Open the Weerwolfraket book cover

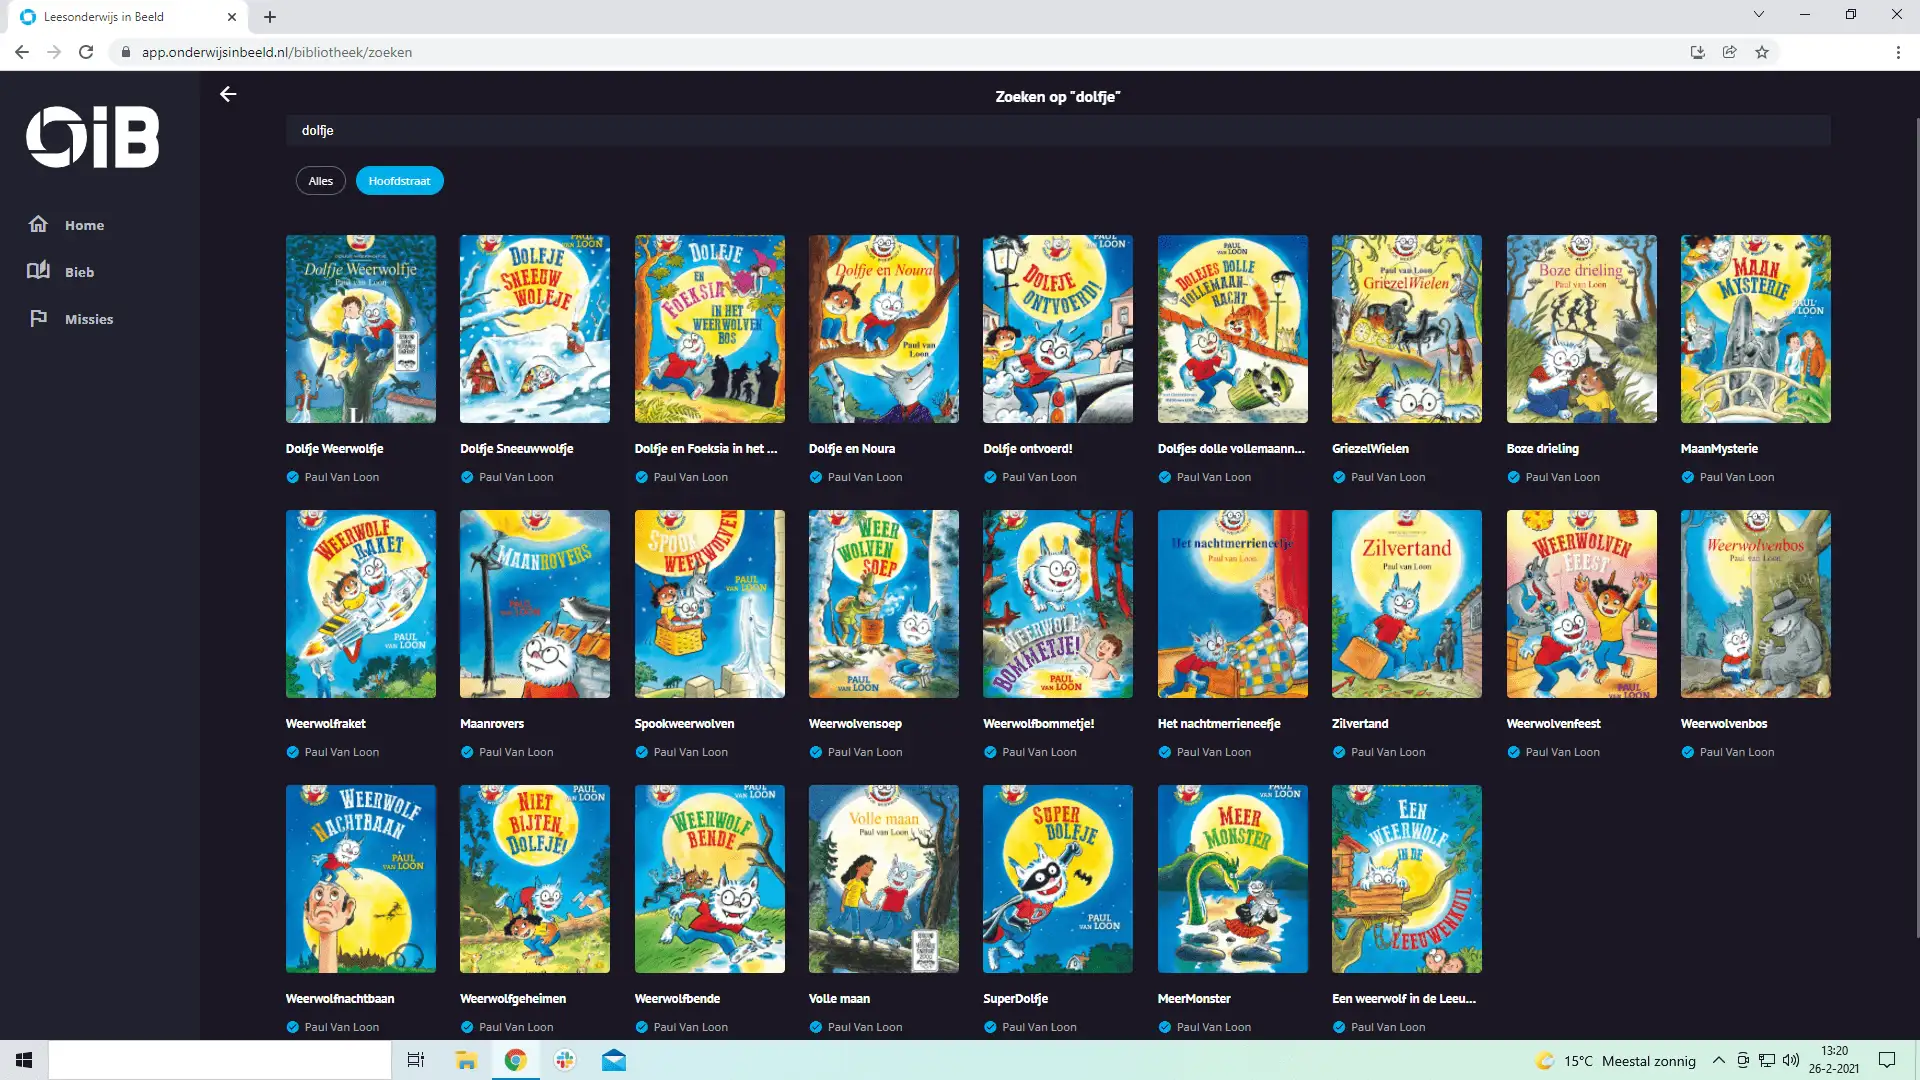click(361, 604)
